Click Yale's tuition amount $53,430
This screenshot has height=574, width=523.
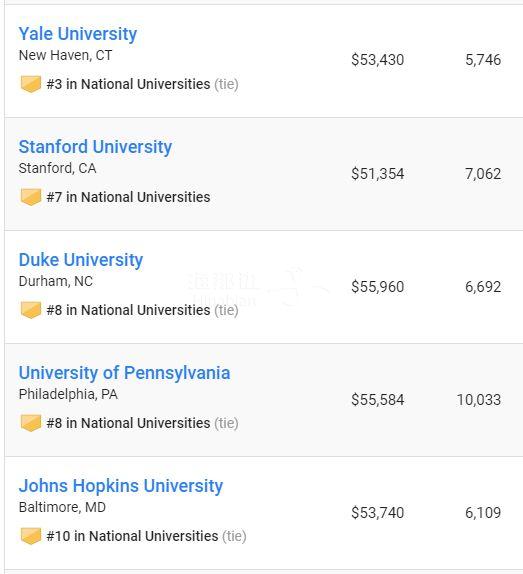click(x=378, y=60)
